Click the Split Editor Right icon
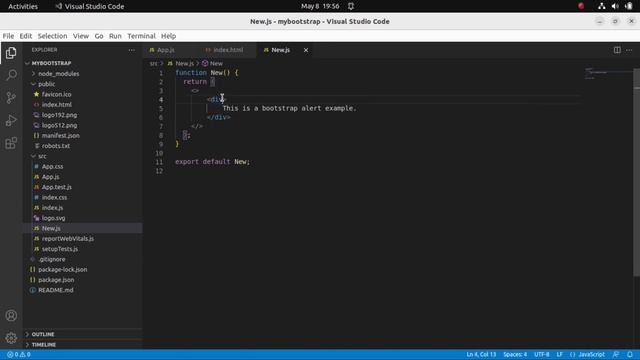 pos(617,50)
